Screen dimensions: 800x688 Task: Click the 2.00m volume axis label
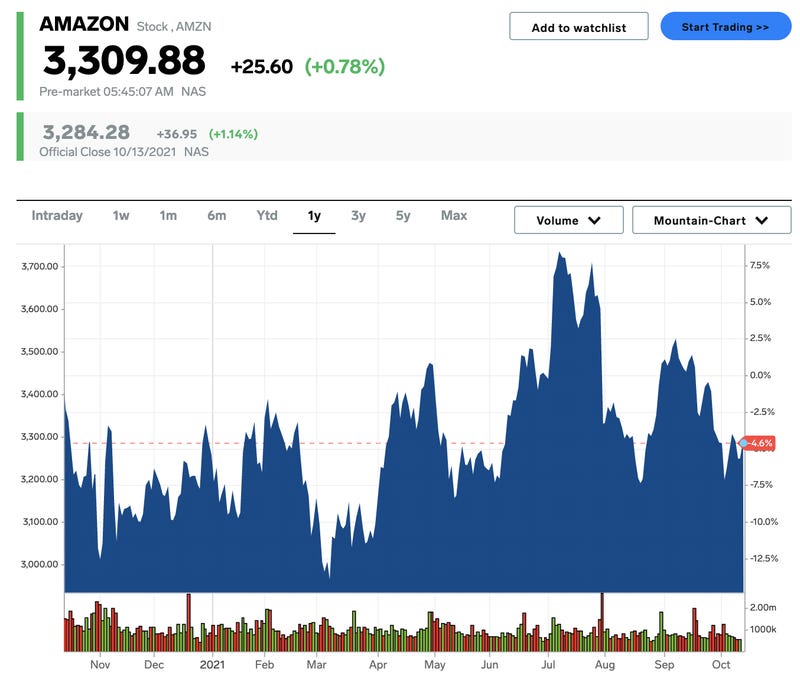[763, 607]
